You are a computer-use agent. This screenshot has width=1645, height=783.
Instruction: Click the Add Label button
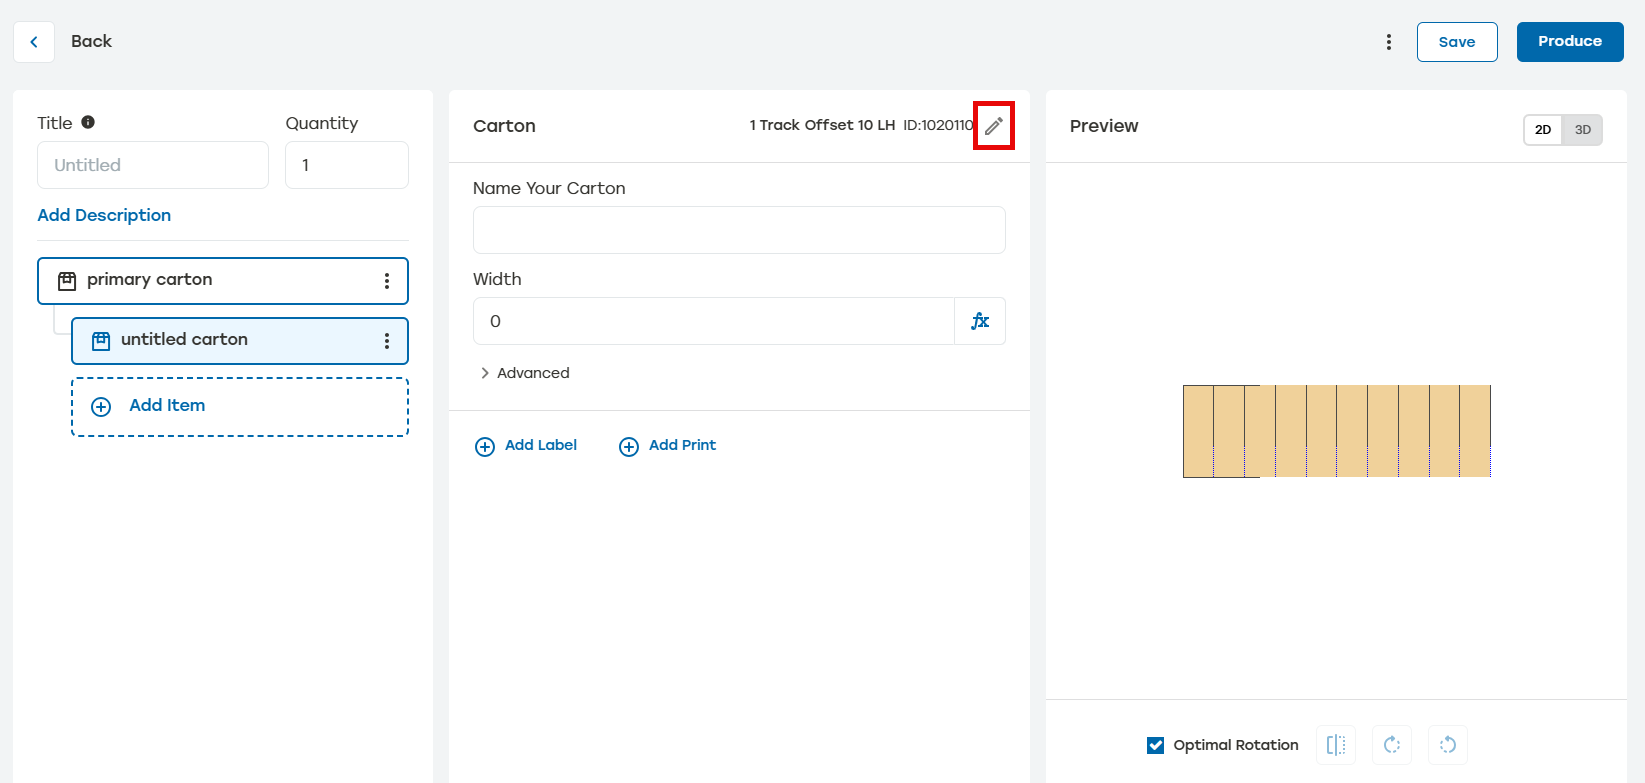[x=526, y=446]
